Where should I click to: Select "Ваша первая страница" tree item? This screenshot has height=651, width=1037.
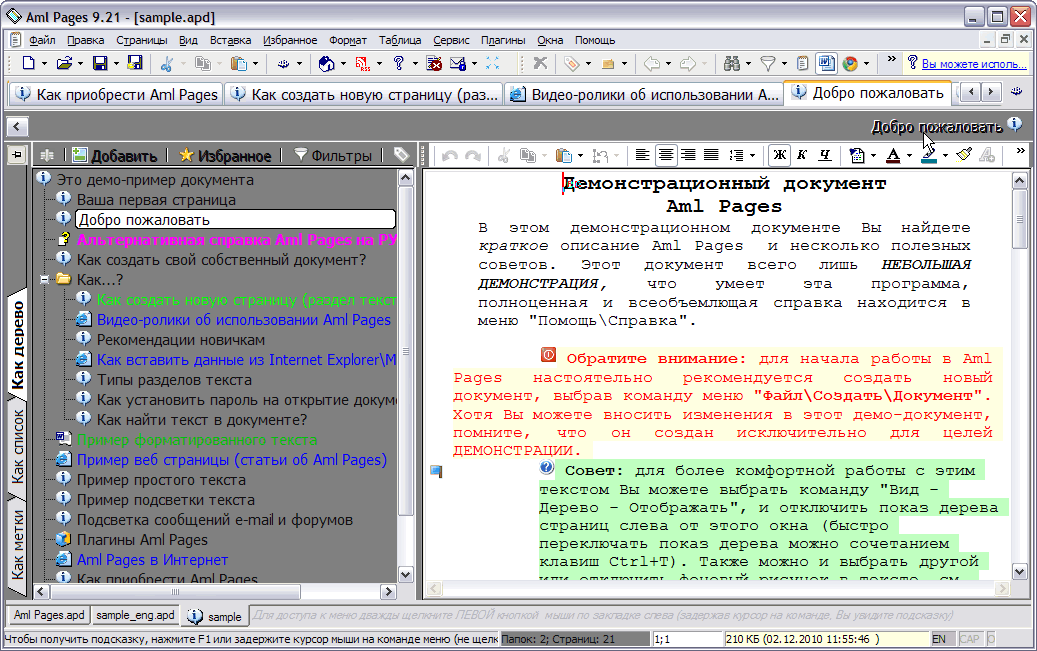point(156,200)
